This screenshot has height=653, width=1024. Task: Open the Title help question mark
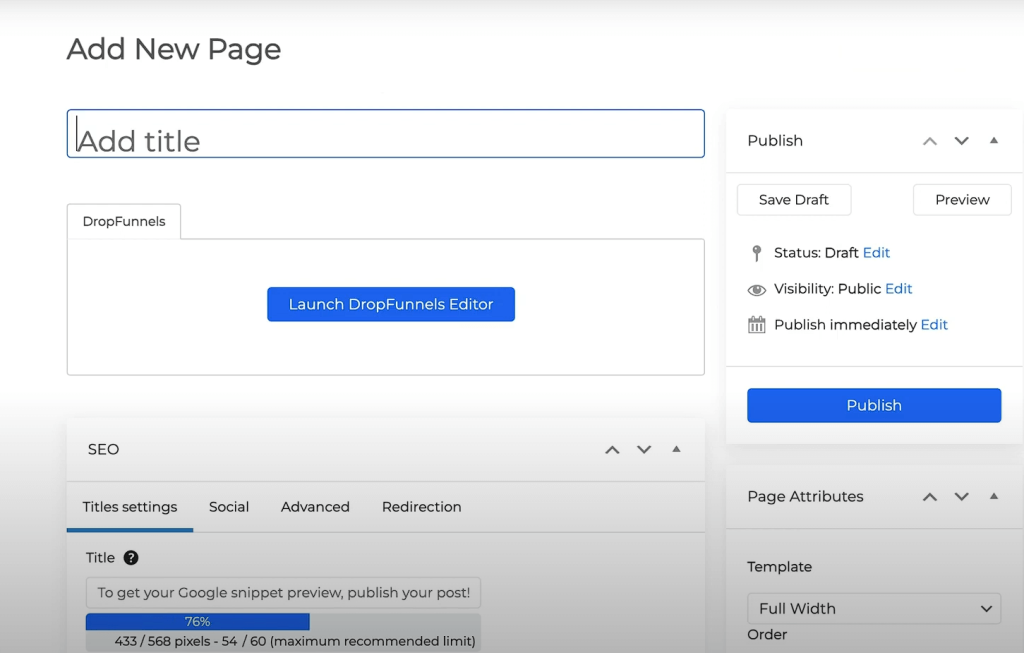pos(131,557)
